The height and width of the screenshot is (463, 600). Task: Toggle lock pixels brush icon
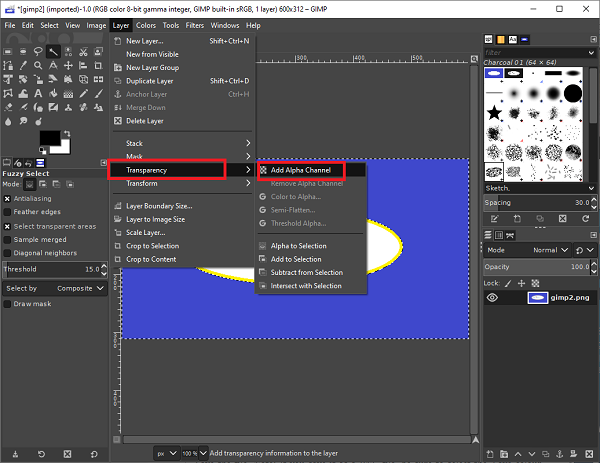point(508,283)
